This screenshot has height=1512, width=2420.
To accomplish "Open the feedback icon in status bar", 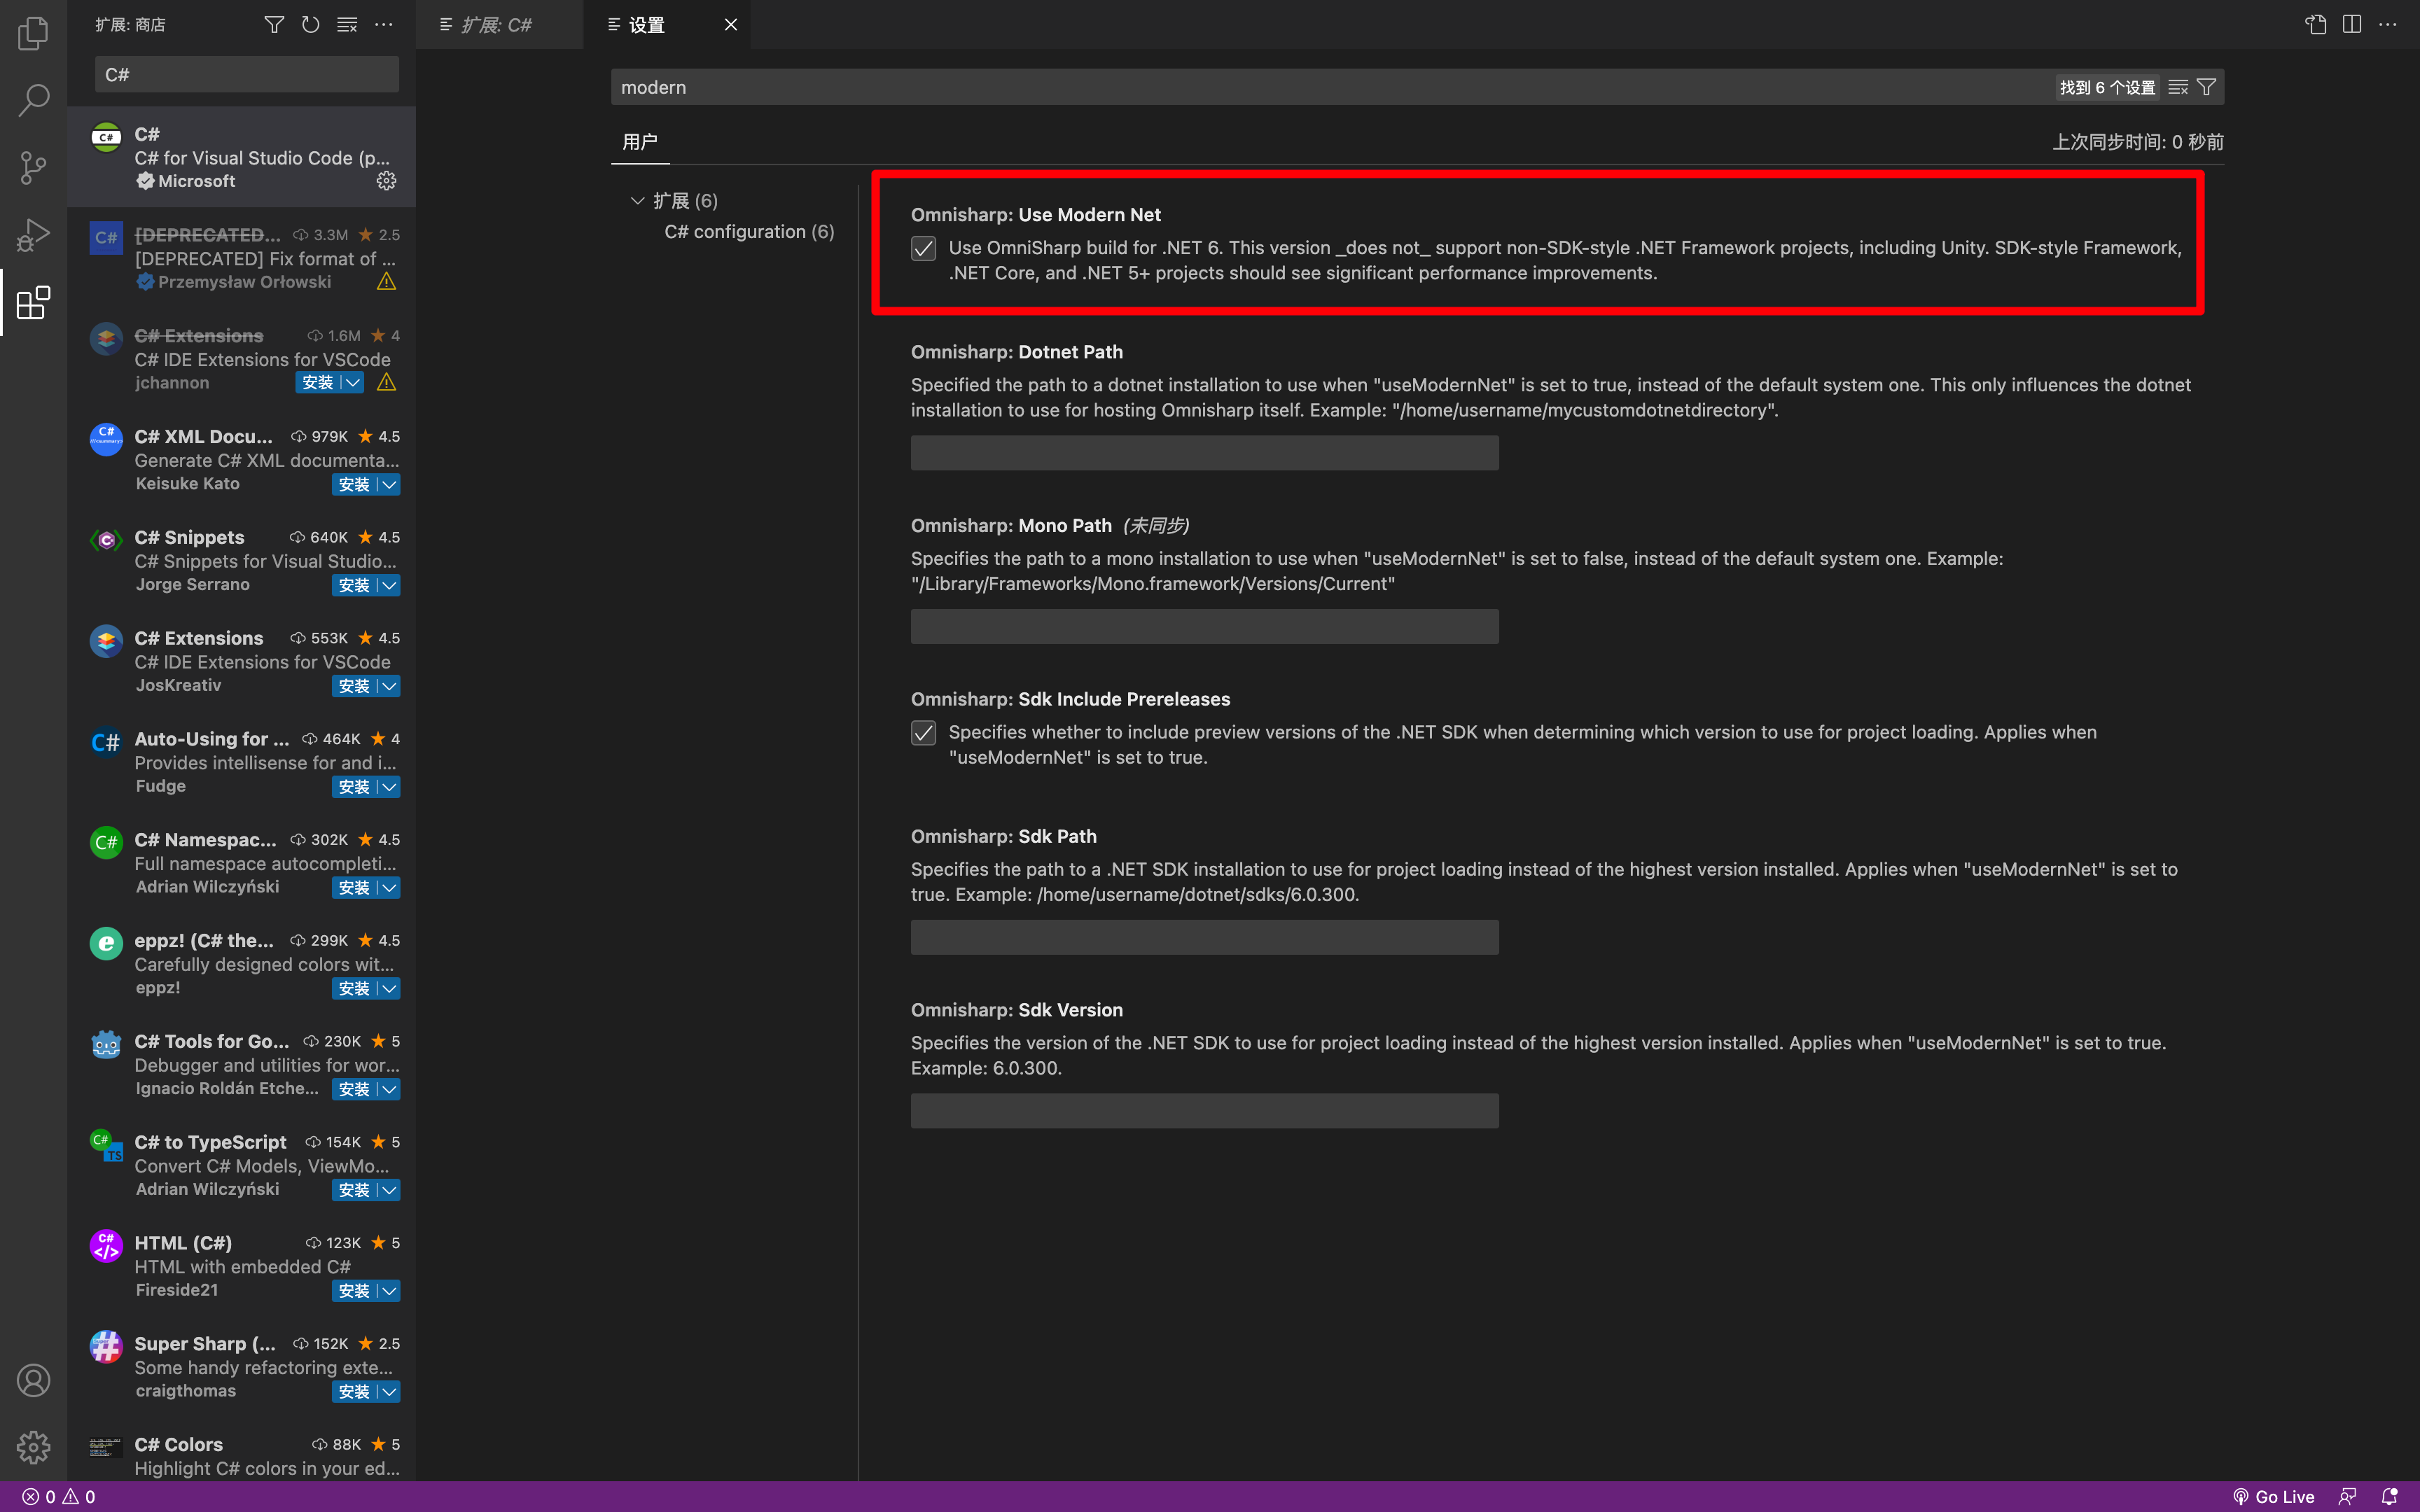I will [2347, 1496].
